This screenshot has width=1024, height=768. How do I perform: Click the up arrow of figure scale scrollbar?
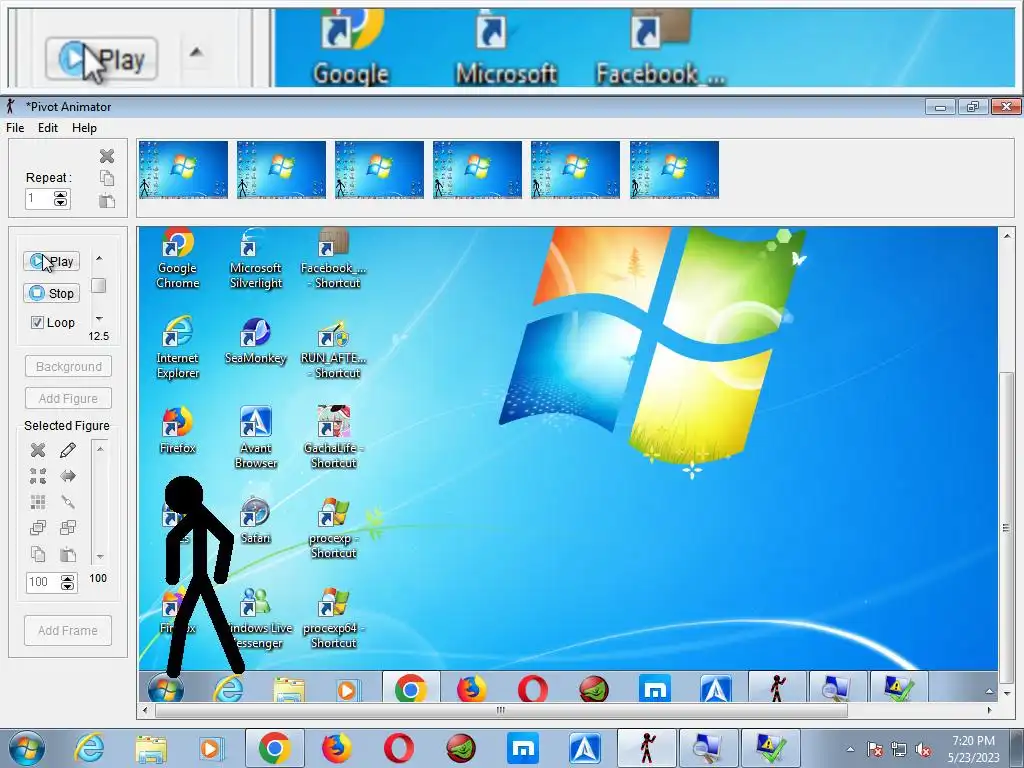point(100,449)
